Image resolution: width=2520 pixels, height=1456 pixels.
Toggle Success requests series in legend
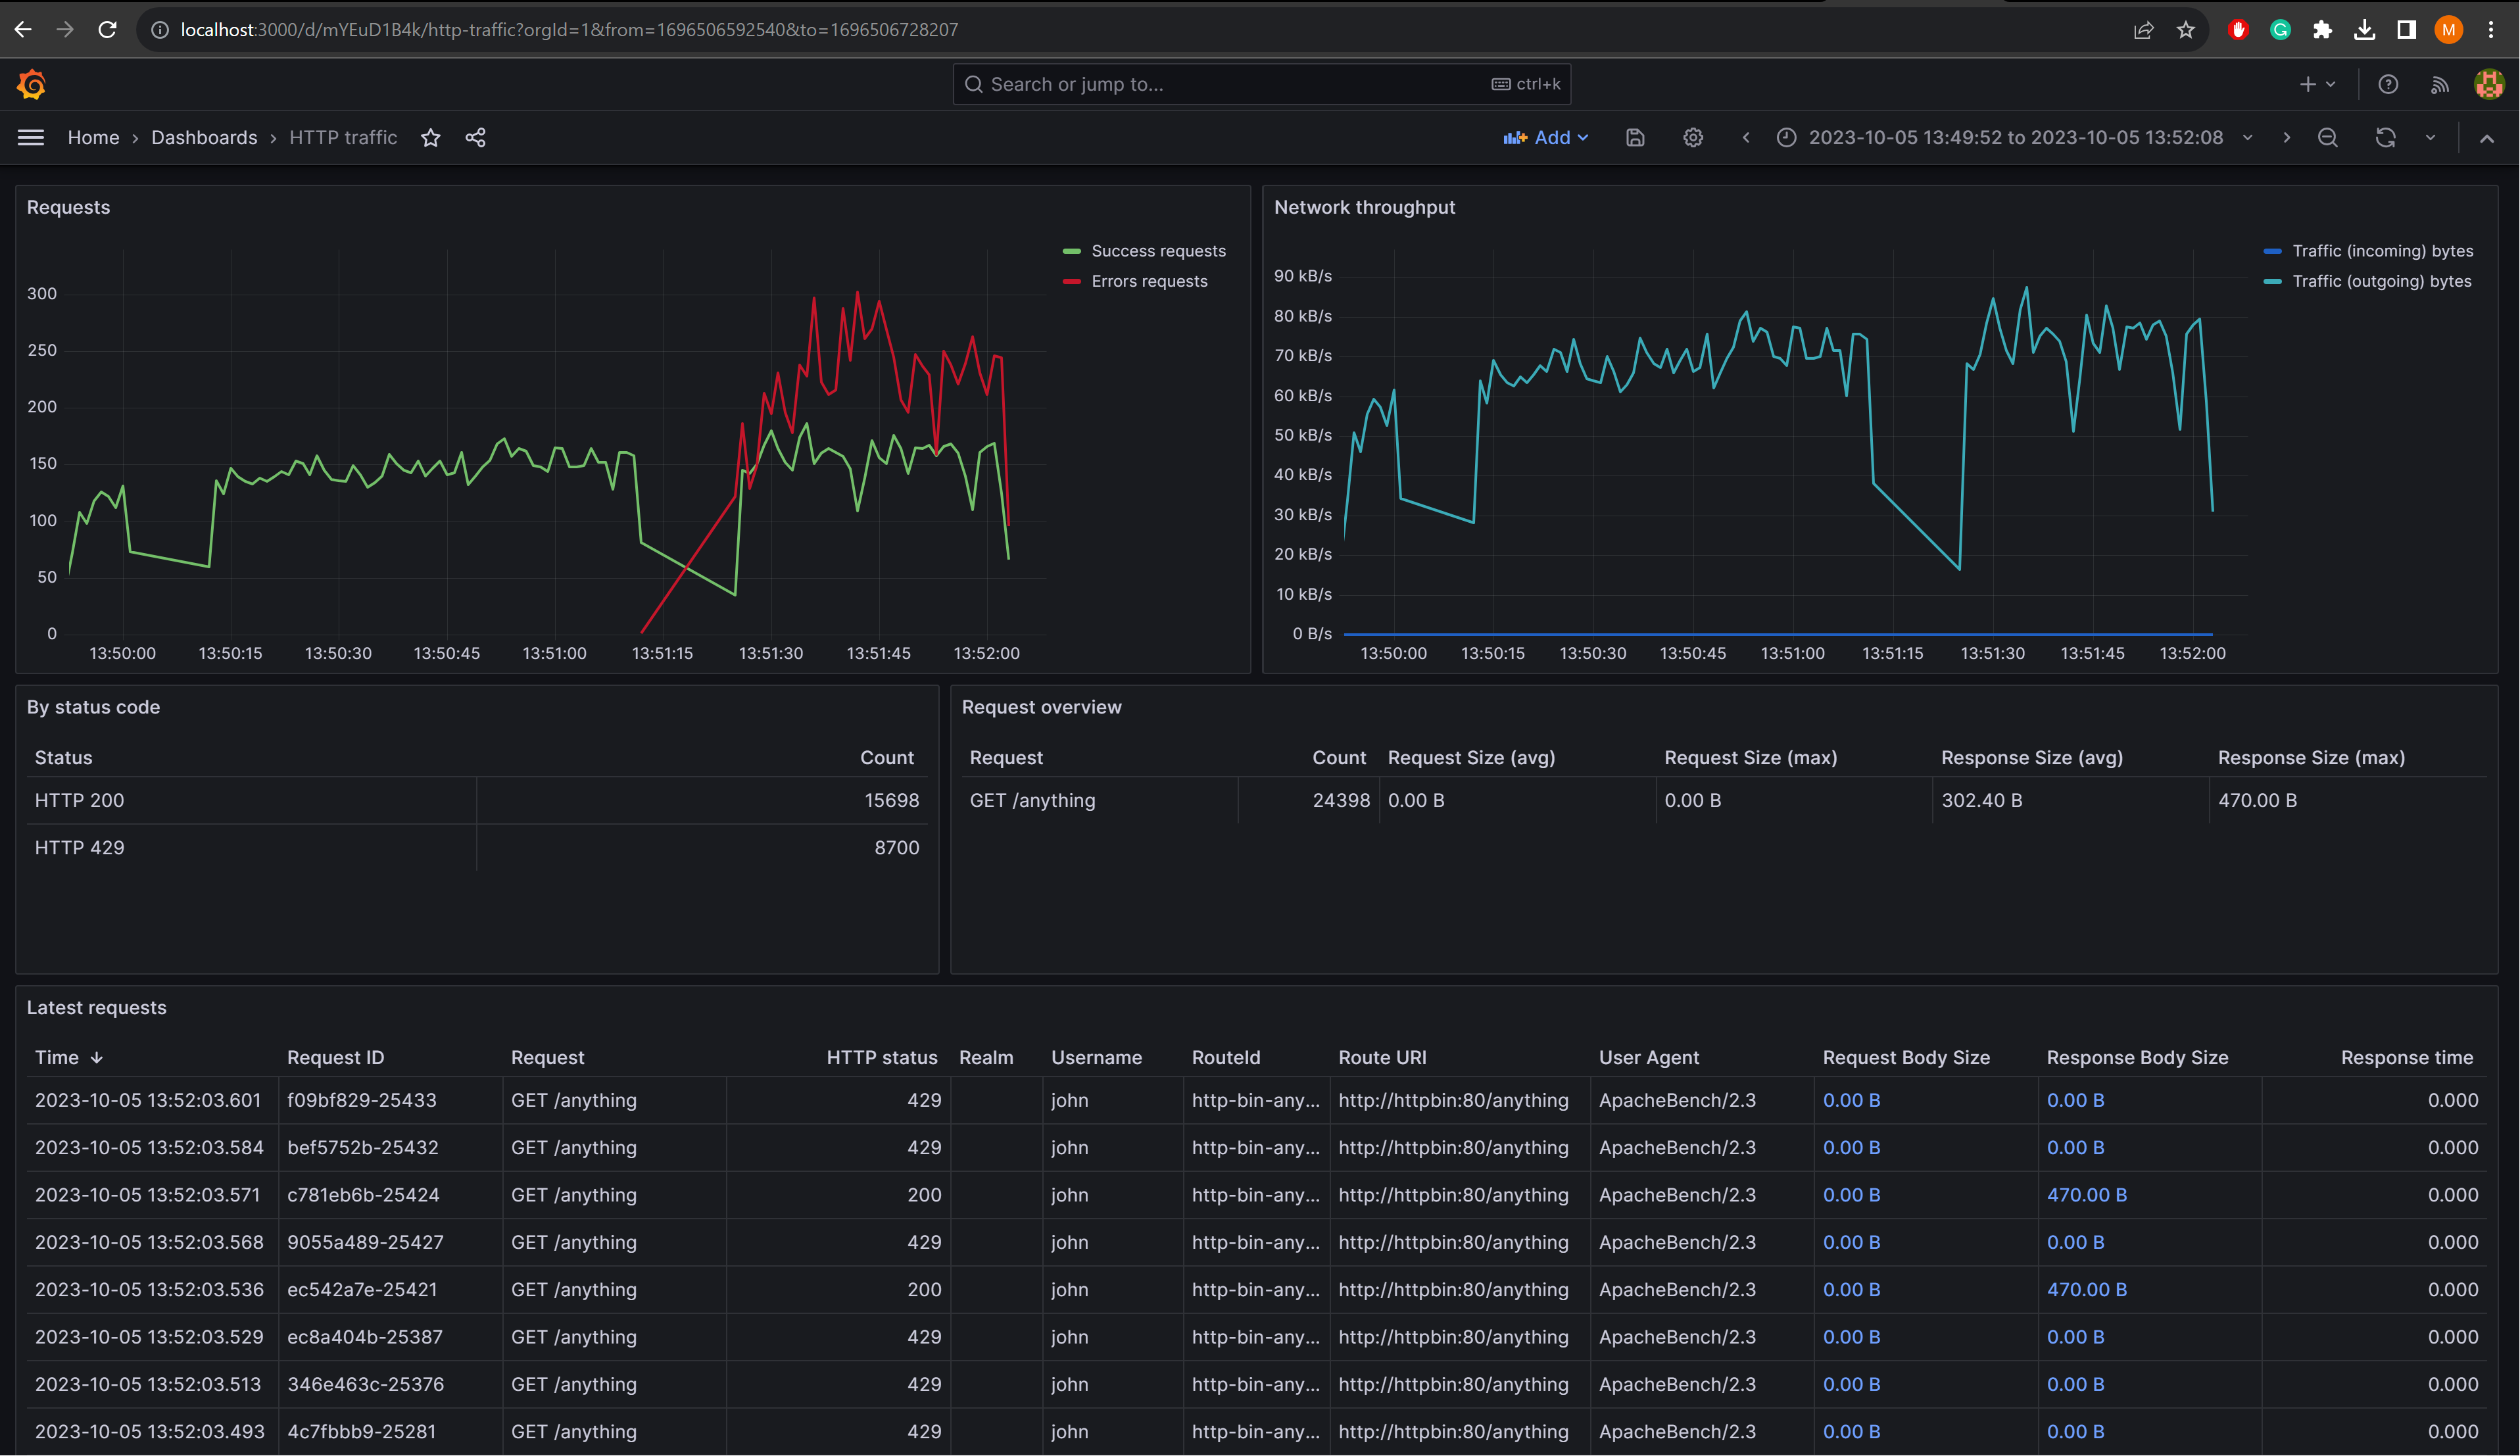coord(1158,251)
